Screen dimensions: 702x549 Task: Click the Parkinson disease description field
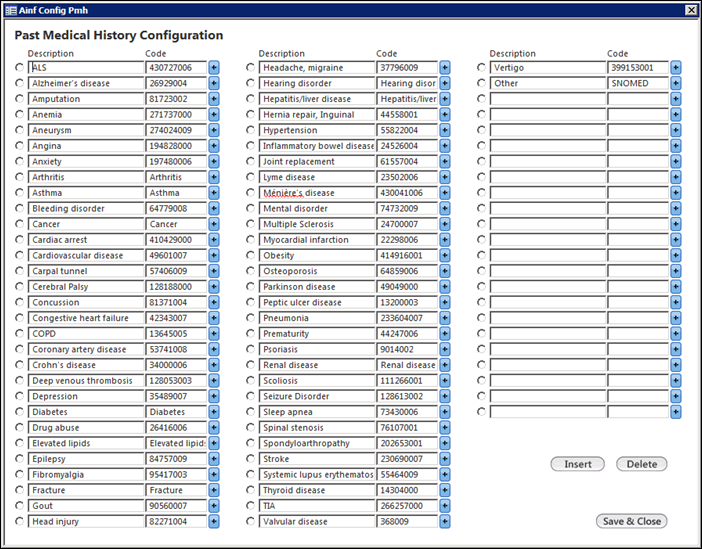pos(317,287)
